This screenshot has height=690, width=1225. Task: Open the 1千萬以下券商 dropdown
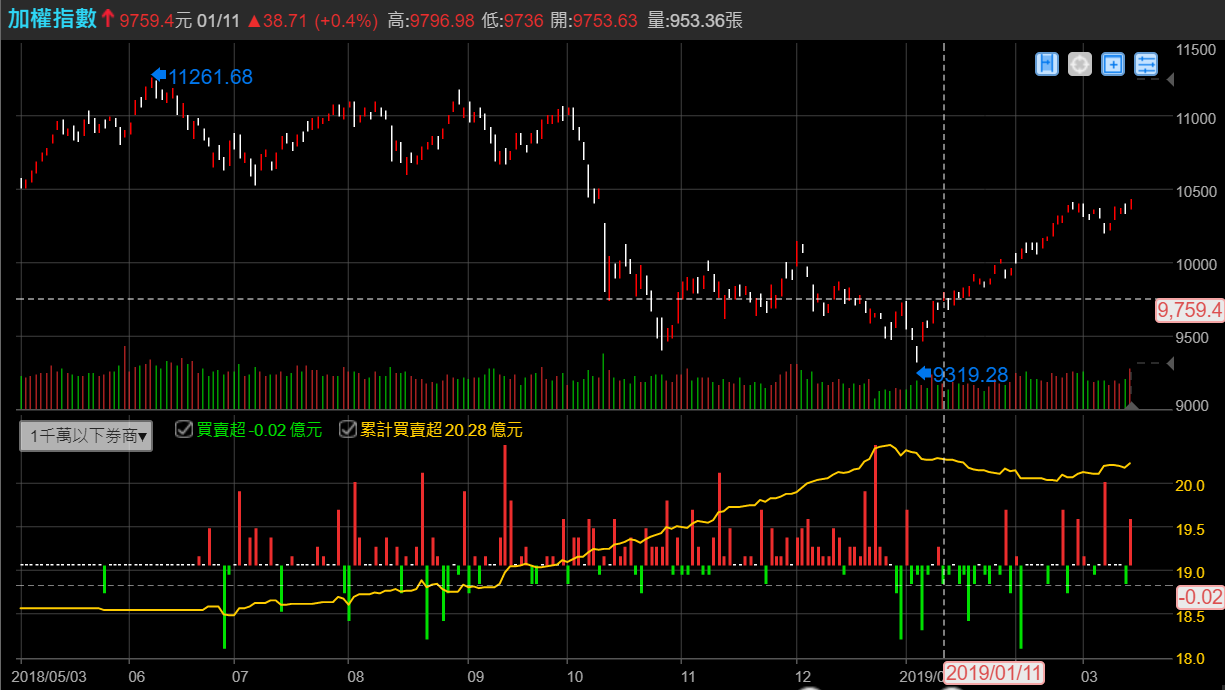(87, 436)
